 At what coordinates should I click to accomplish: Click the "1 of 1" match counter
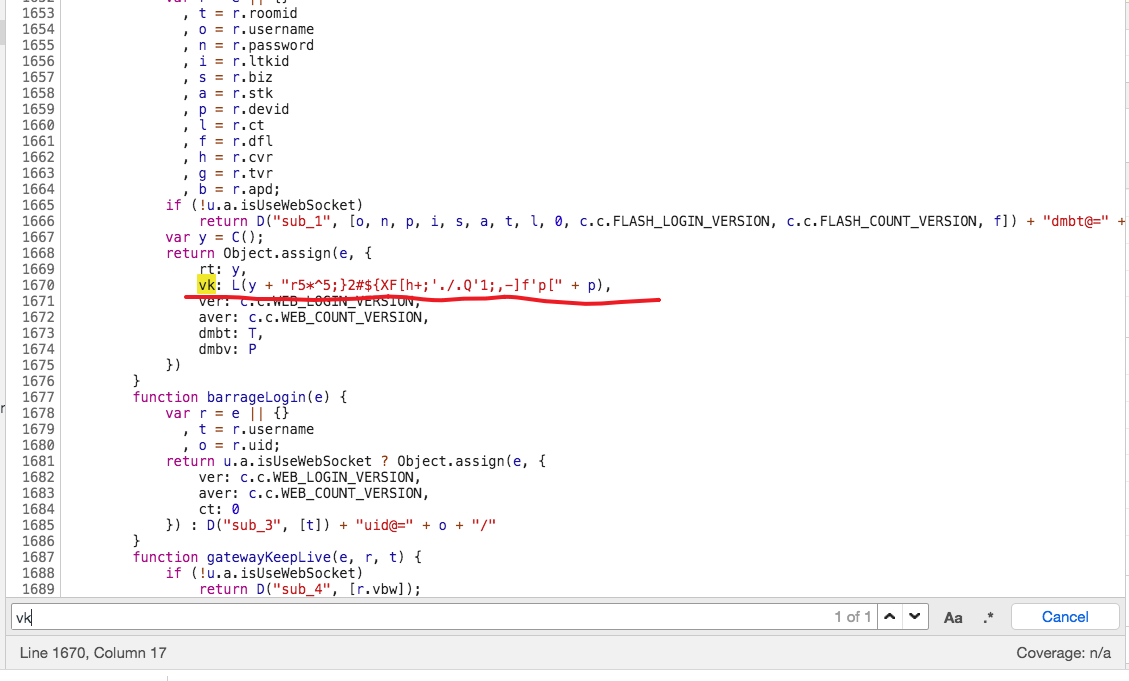[852, 617]
